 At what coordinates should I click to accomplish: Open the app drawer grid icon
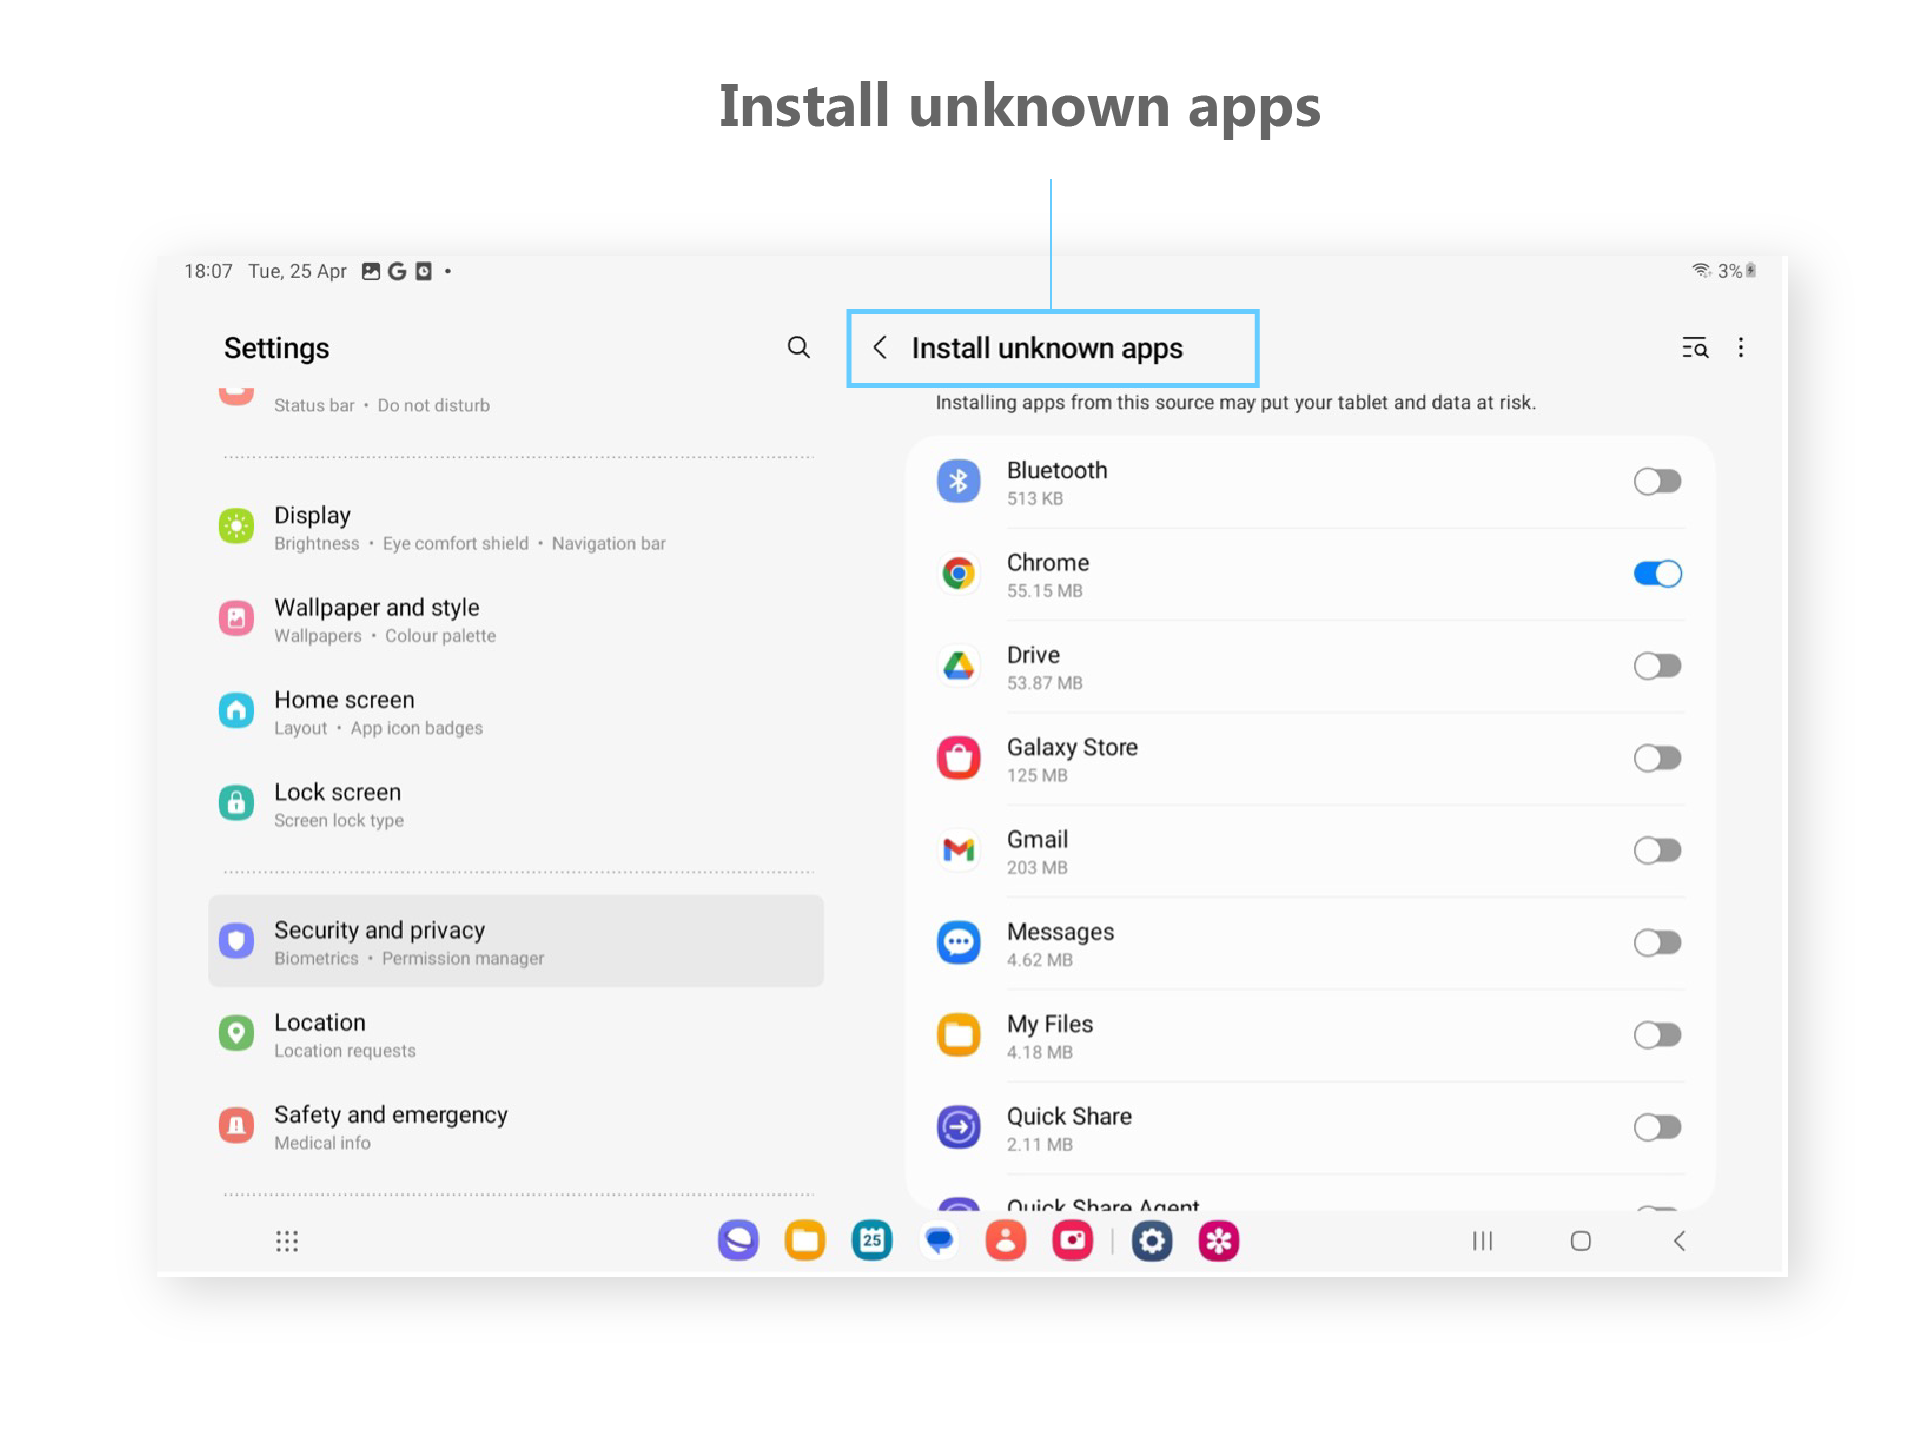click(287, 1241)
